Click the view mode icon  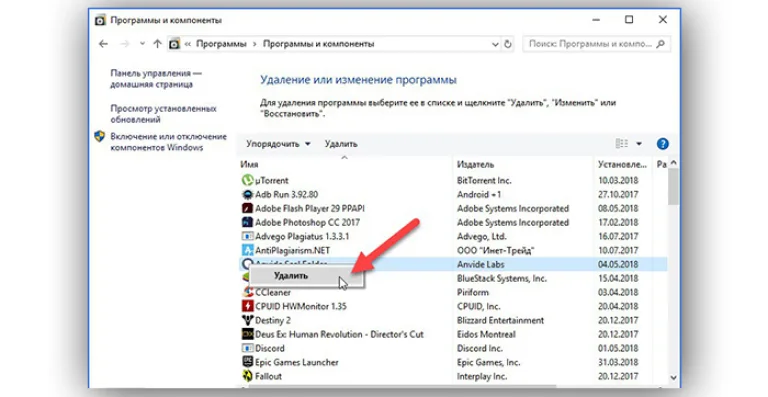click(x=622, y=143)
